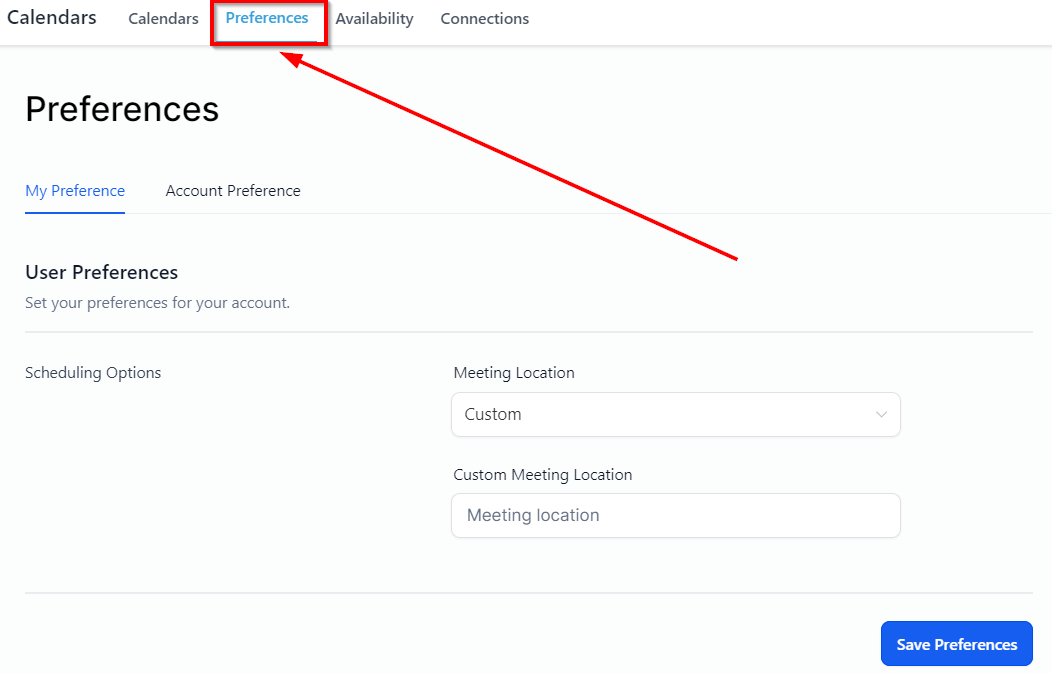Click the 'Custom' value text in the dropdown
The width and height of the screenshot is (1052, 673).
point(493,414)
